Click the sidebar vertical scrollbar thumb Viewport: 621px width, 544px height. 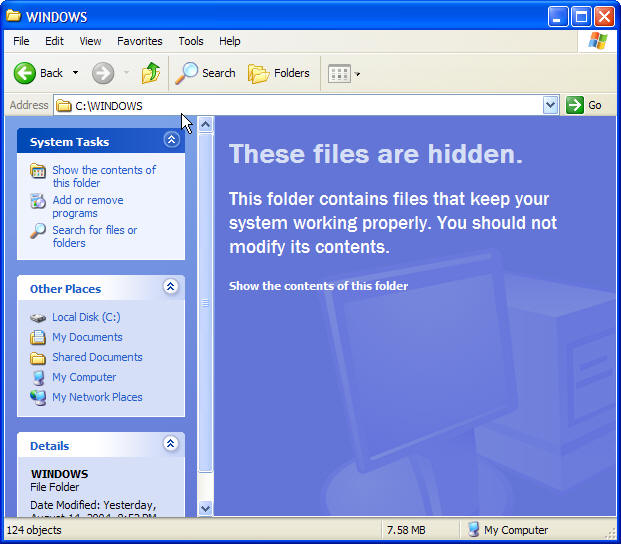coord(205,303)
